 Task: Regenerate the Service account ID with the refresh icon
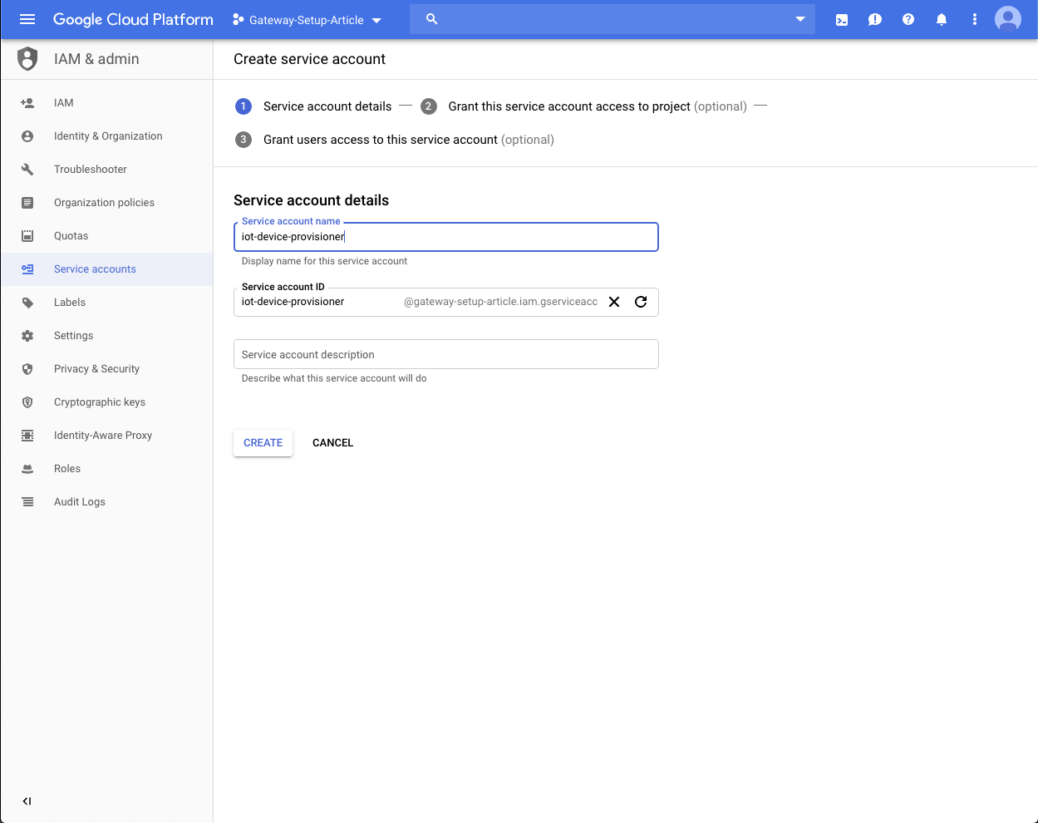640,301
